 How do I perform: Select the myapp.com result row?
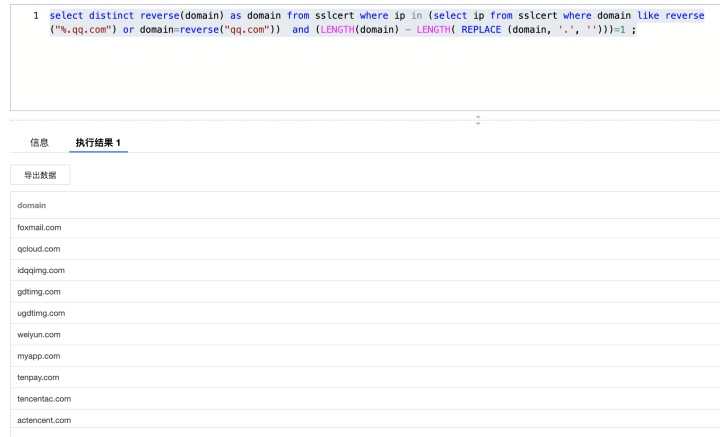365,356
